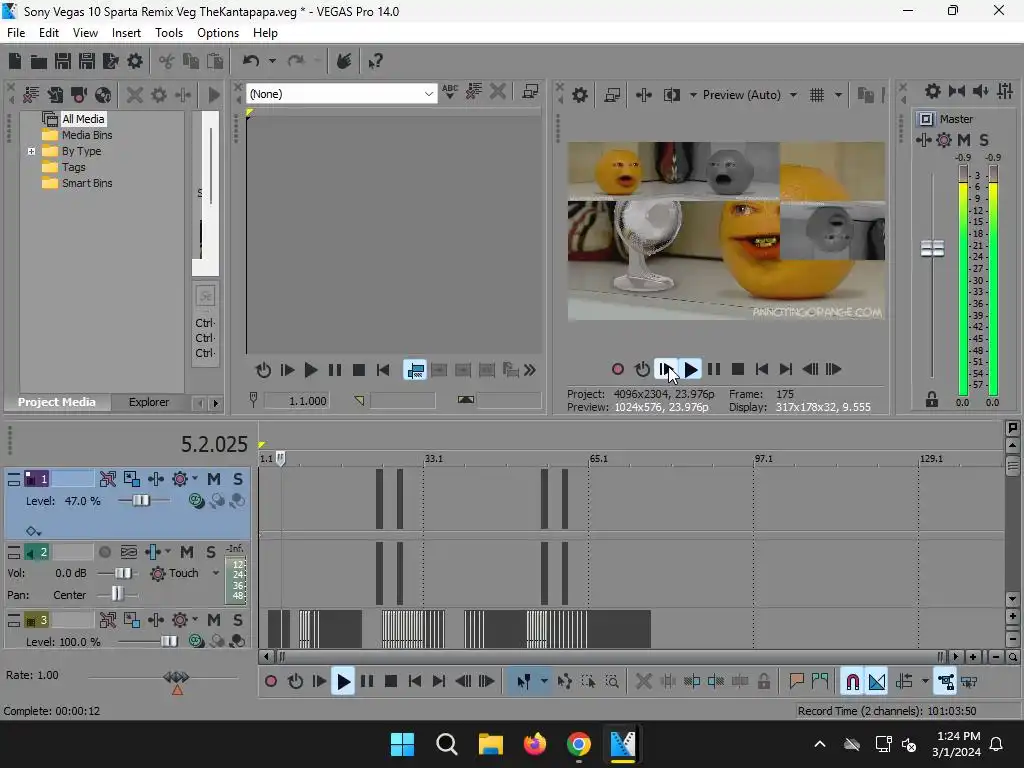
Task: Solo audio track 2
Action: 210,552
